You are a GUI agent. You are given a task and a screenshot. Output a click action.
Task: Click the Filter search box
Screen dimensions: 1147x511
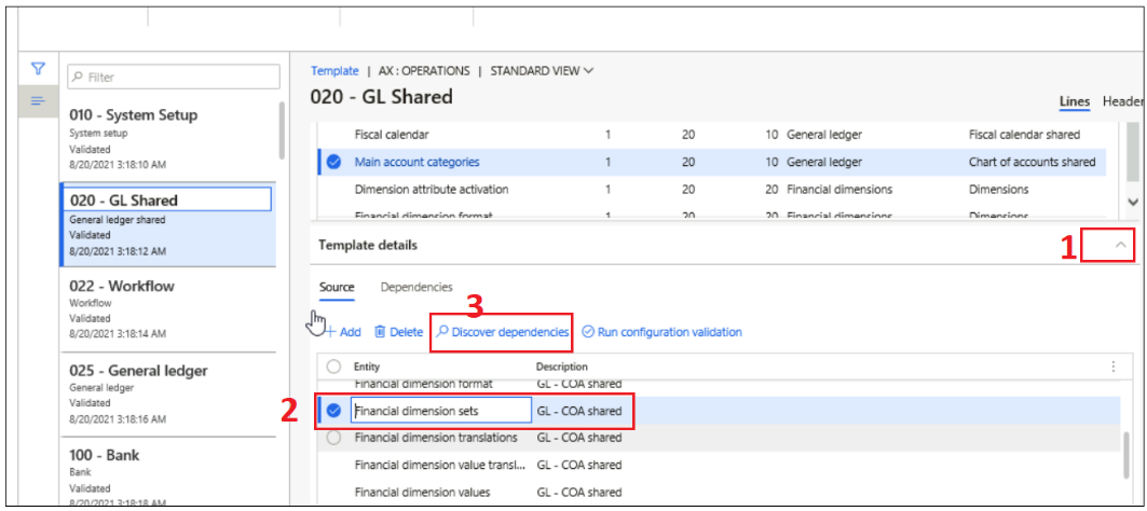pyautogui.click(x=173, y=77)
